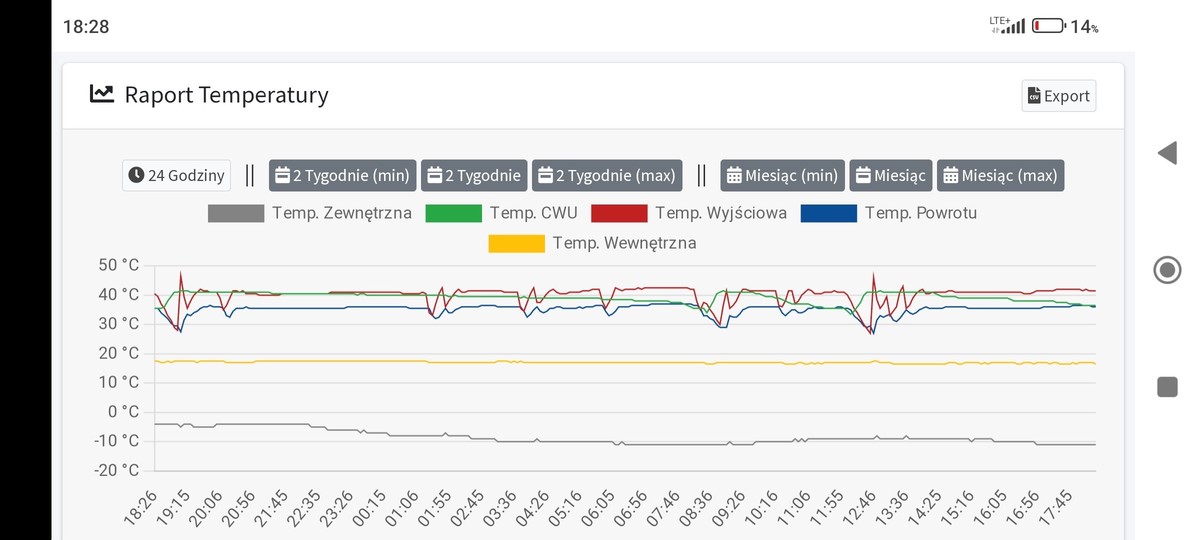The image size is (1200, 540).
Task: Click the 50 °C axis label
Action: coord(118,265)
